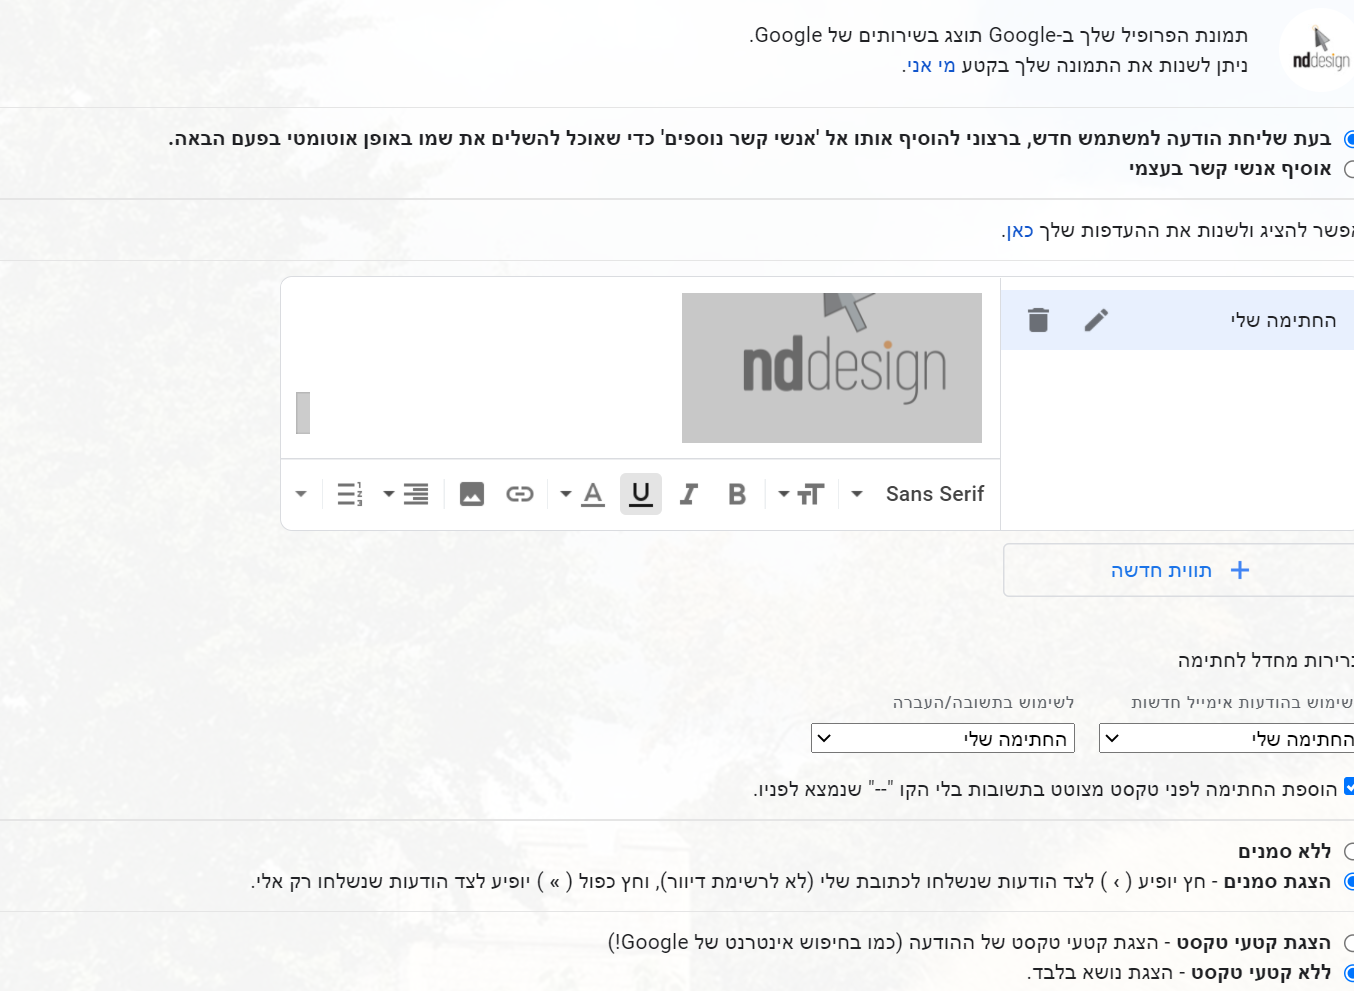Select the 'ללא סמנים' radio button
Viewport: 1354px width, 991px height.
coord(1348,851)
